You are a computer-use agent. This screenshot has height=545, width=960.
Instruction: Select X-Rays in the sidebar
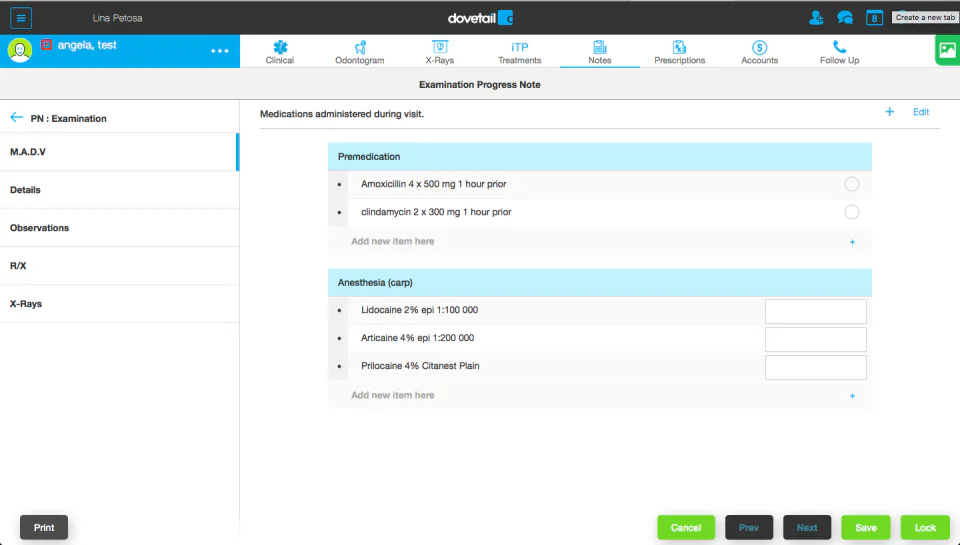119,304
